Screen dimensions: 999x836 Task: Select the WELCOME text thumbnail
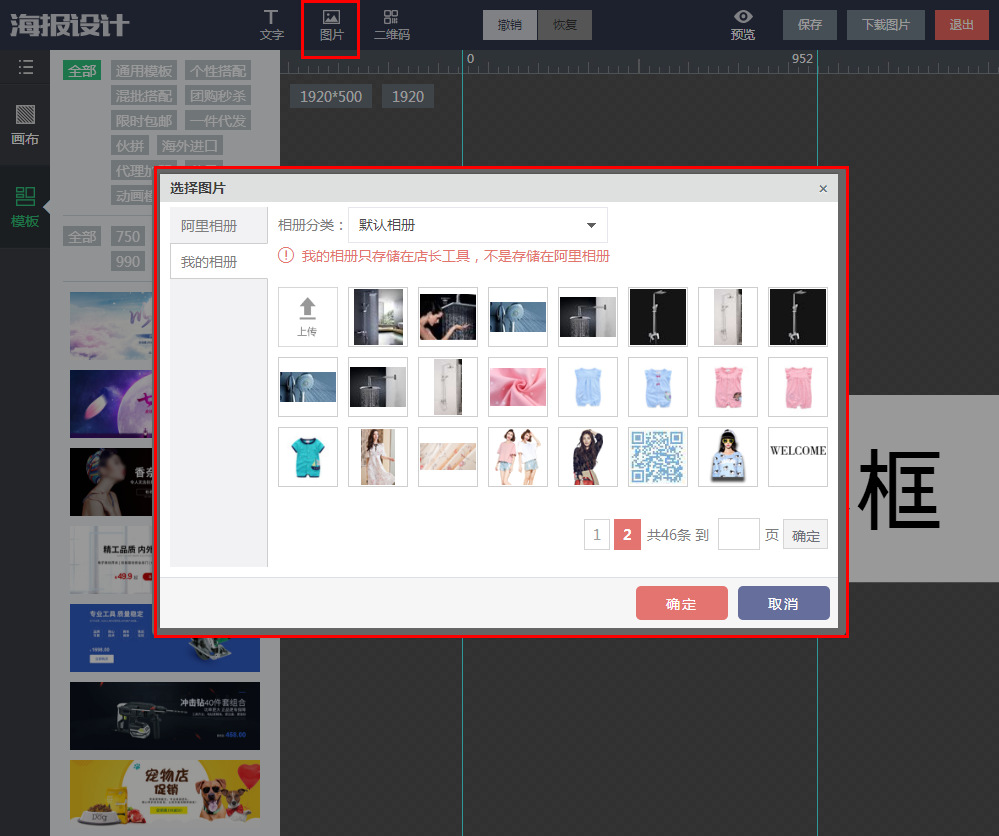(798, 457)
